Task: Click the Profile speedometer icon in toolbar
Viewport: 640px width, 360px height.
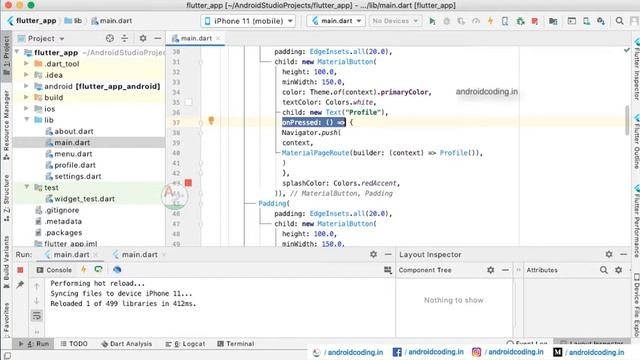Action: point(476,21)
